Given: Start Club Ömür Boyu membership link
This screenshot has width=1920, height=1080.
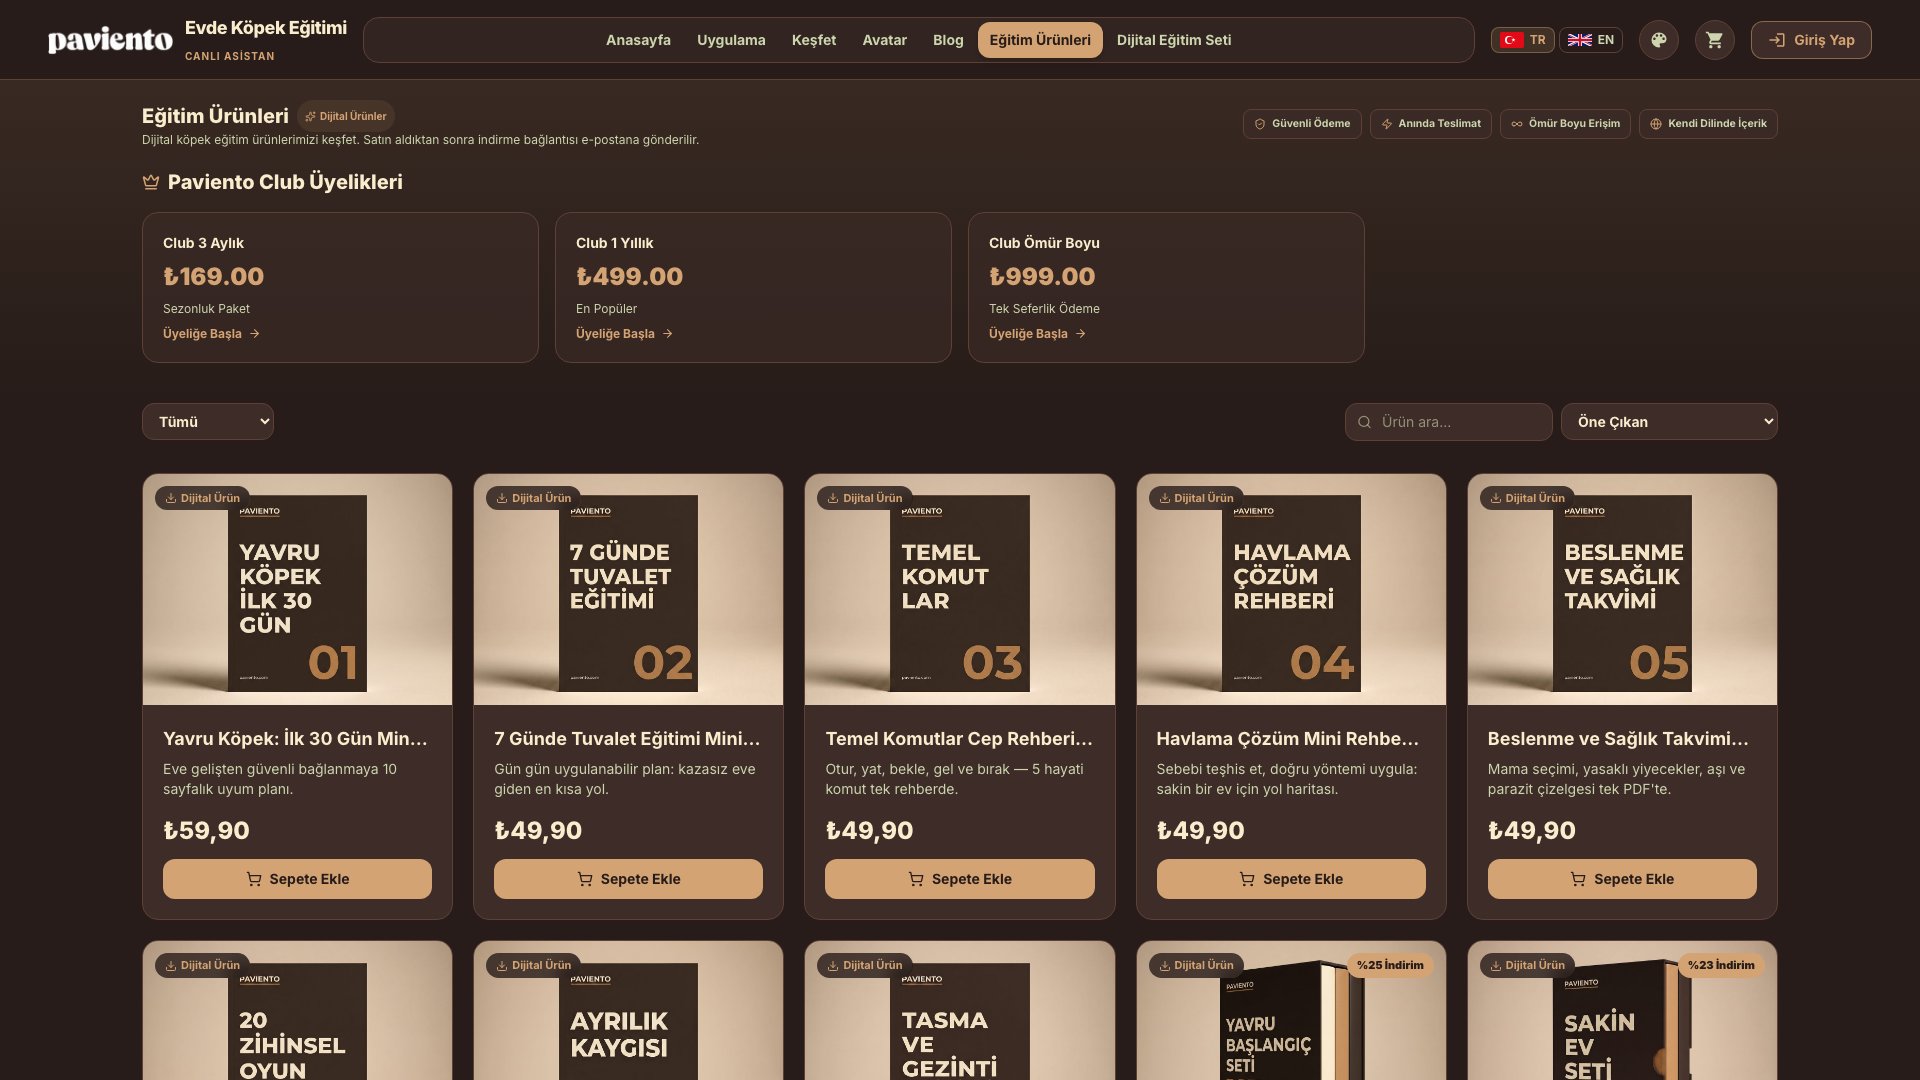Looking at the screenshot, I should point(1037,334).
